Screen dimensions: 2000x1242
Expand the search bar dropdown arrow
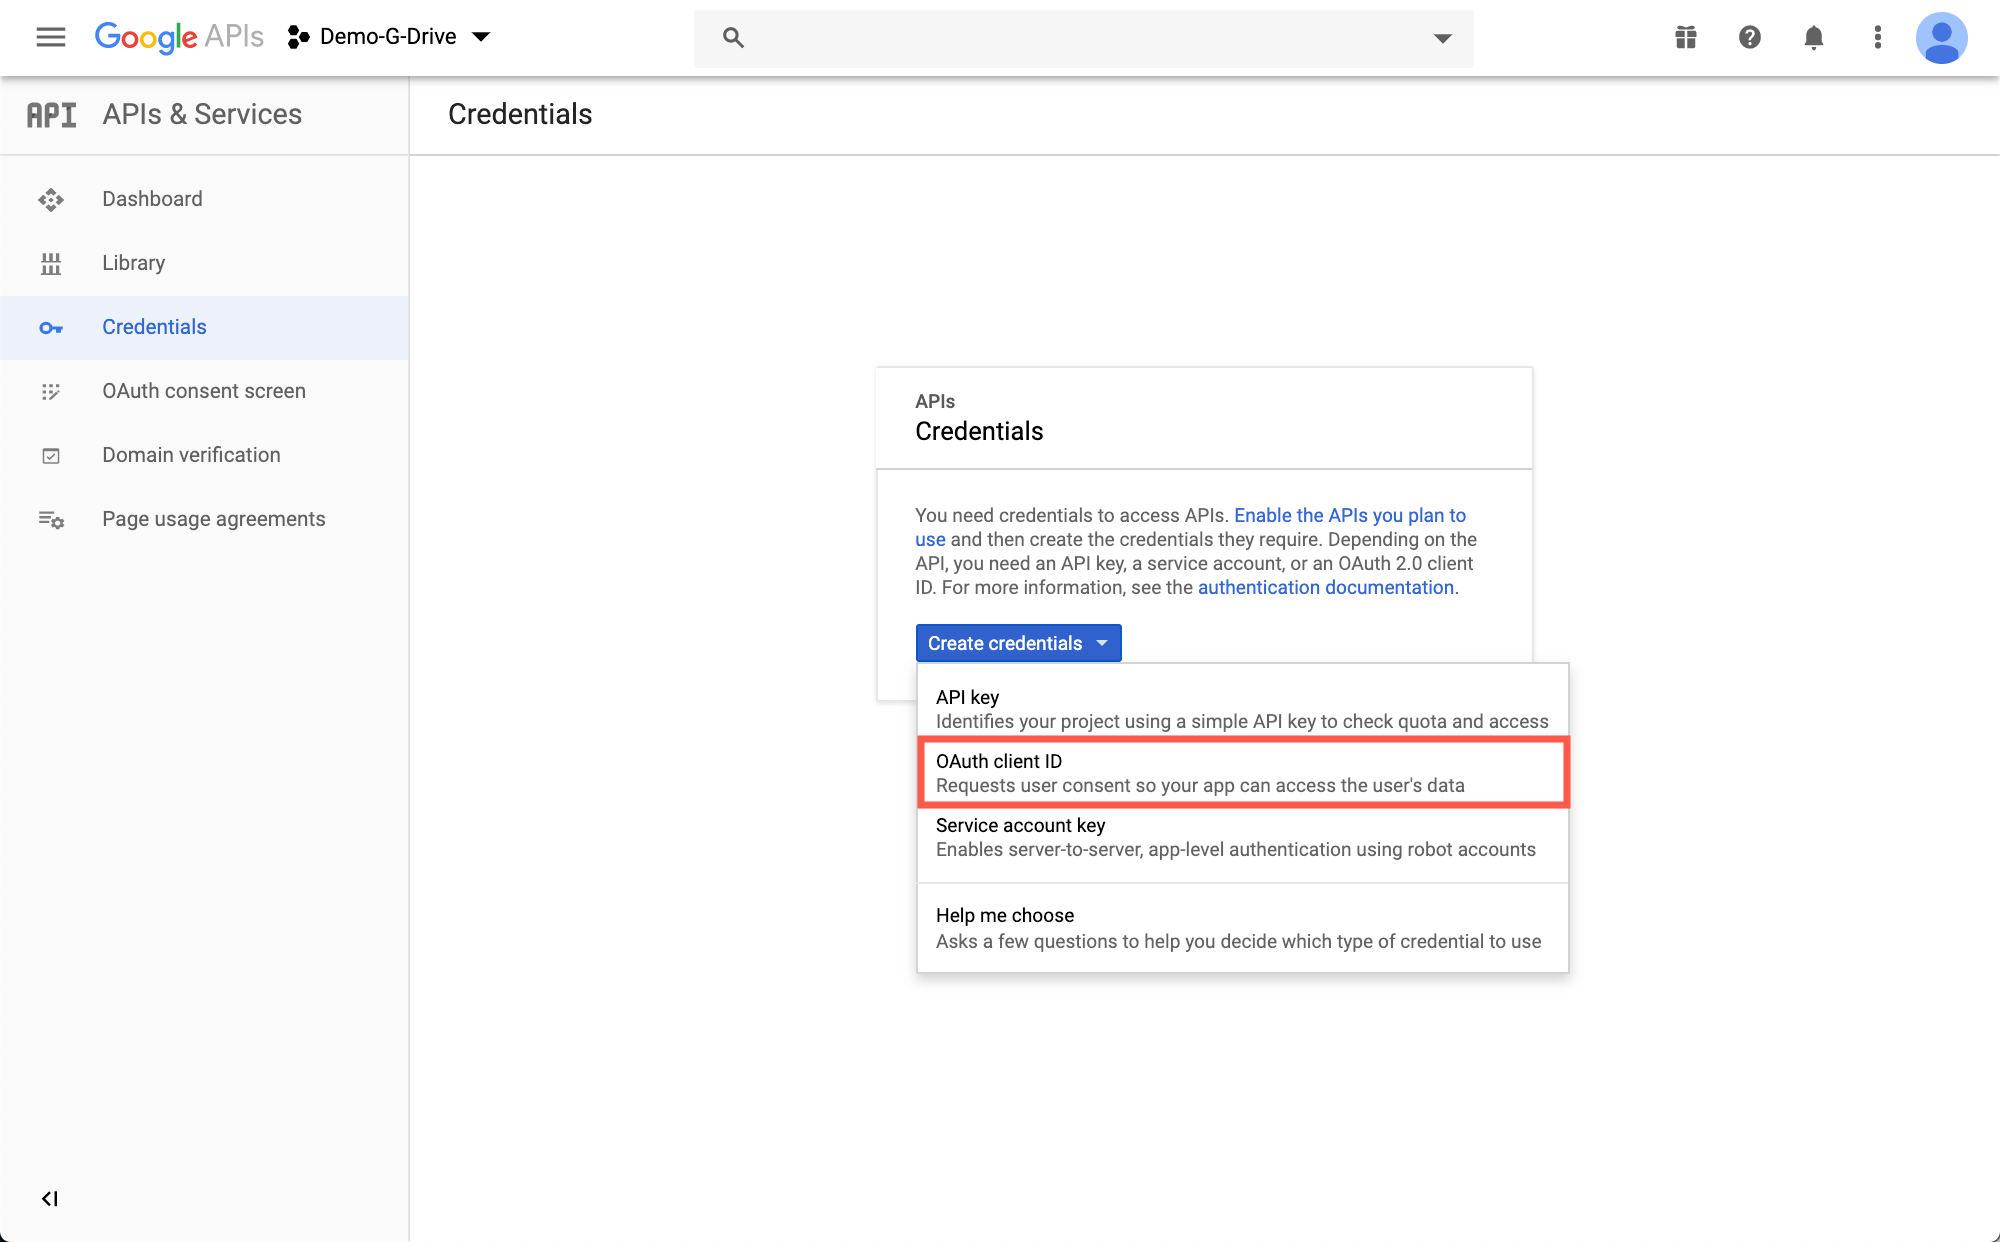pos(1442,38)
